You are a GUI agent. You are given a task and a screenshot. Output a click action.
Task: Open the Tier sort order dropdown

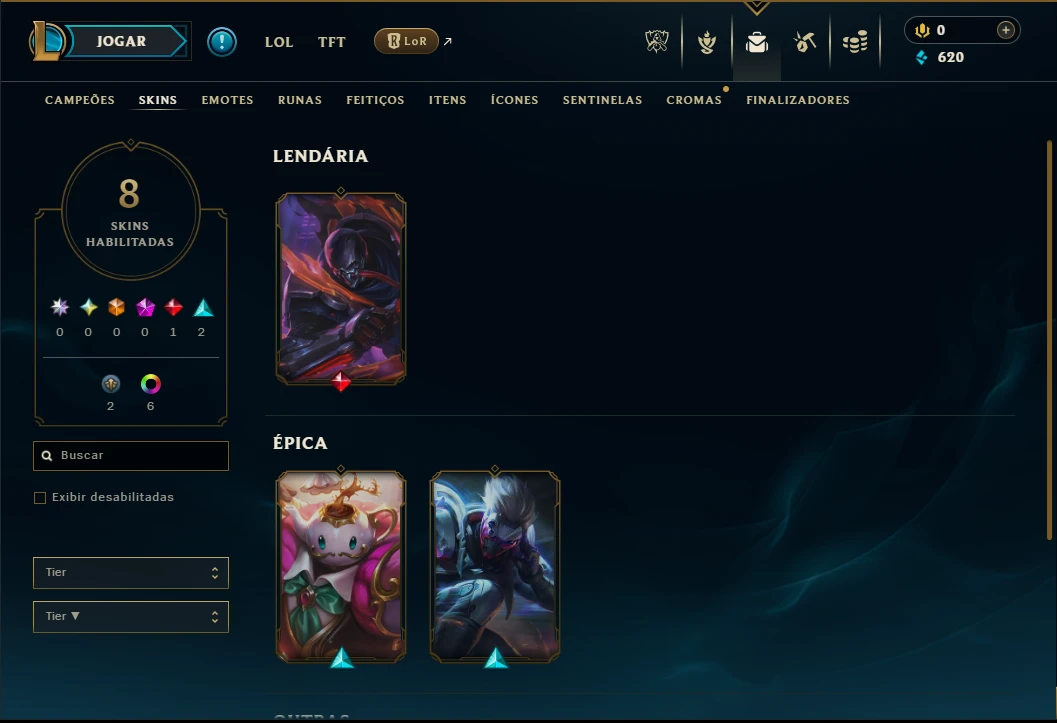(131, 617)
